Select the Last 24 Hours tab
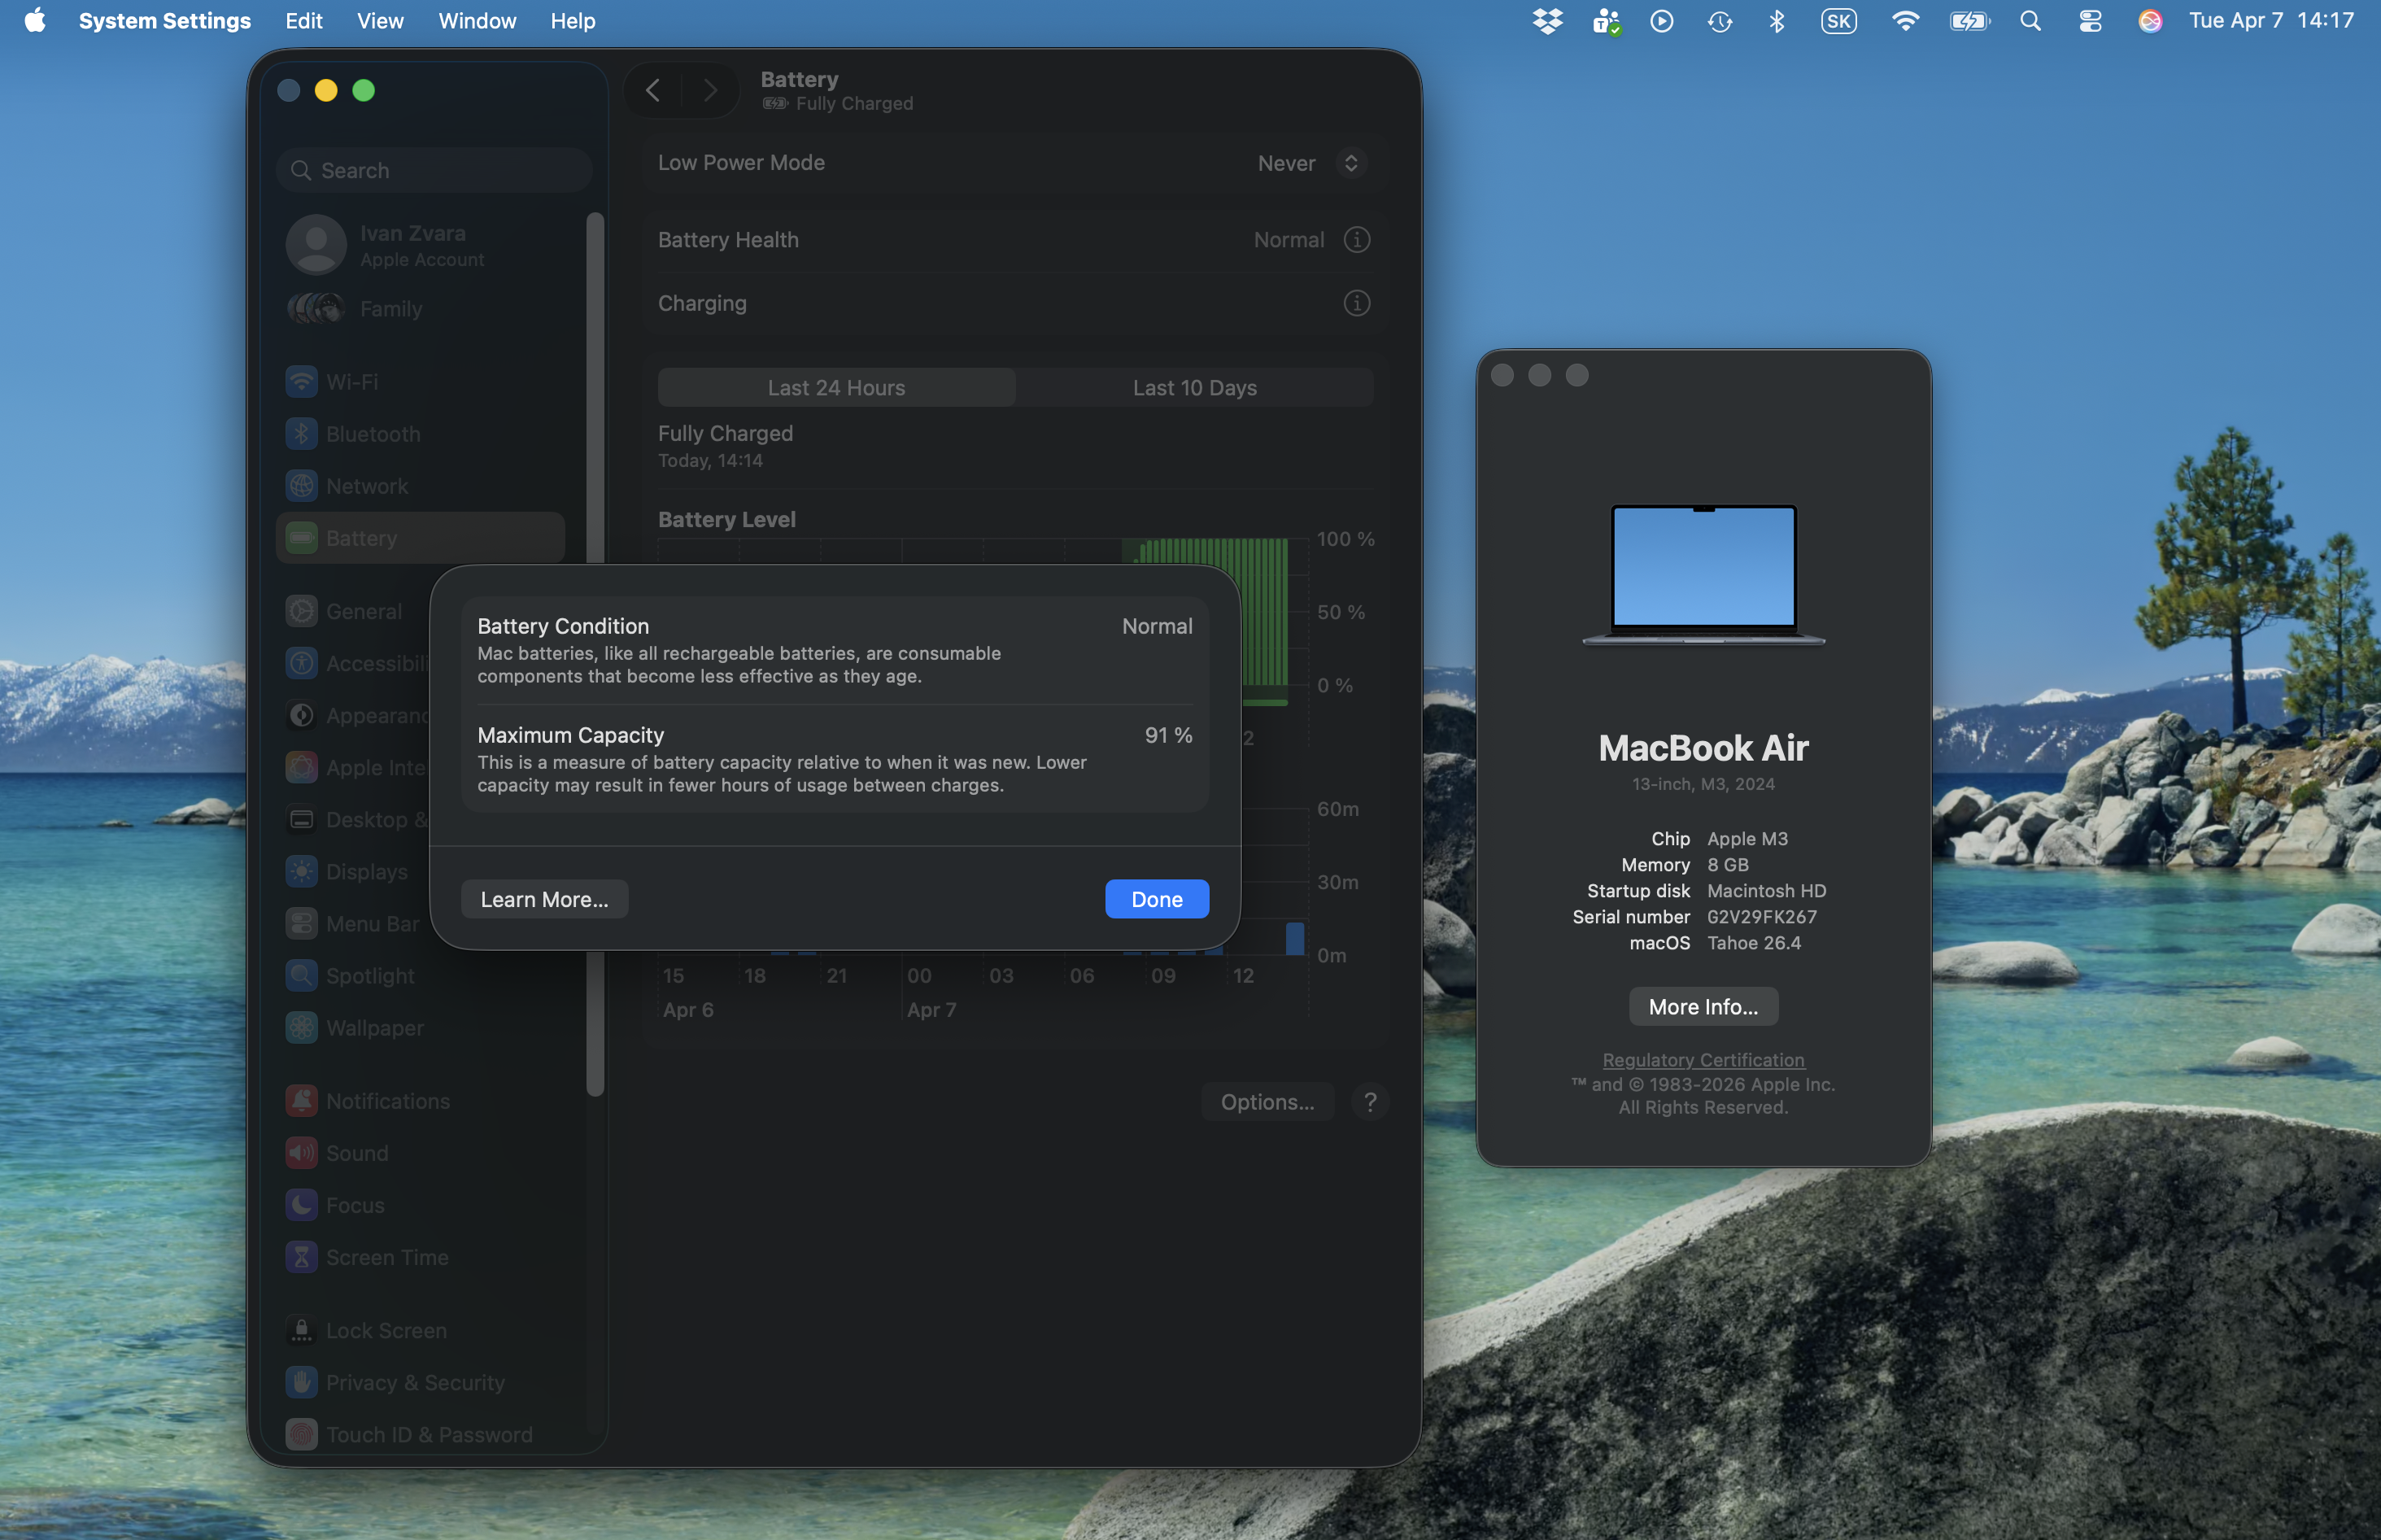This screenshot has width=2381, height=1540. [x=836, y=388]
